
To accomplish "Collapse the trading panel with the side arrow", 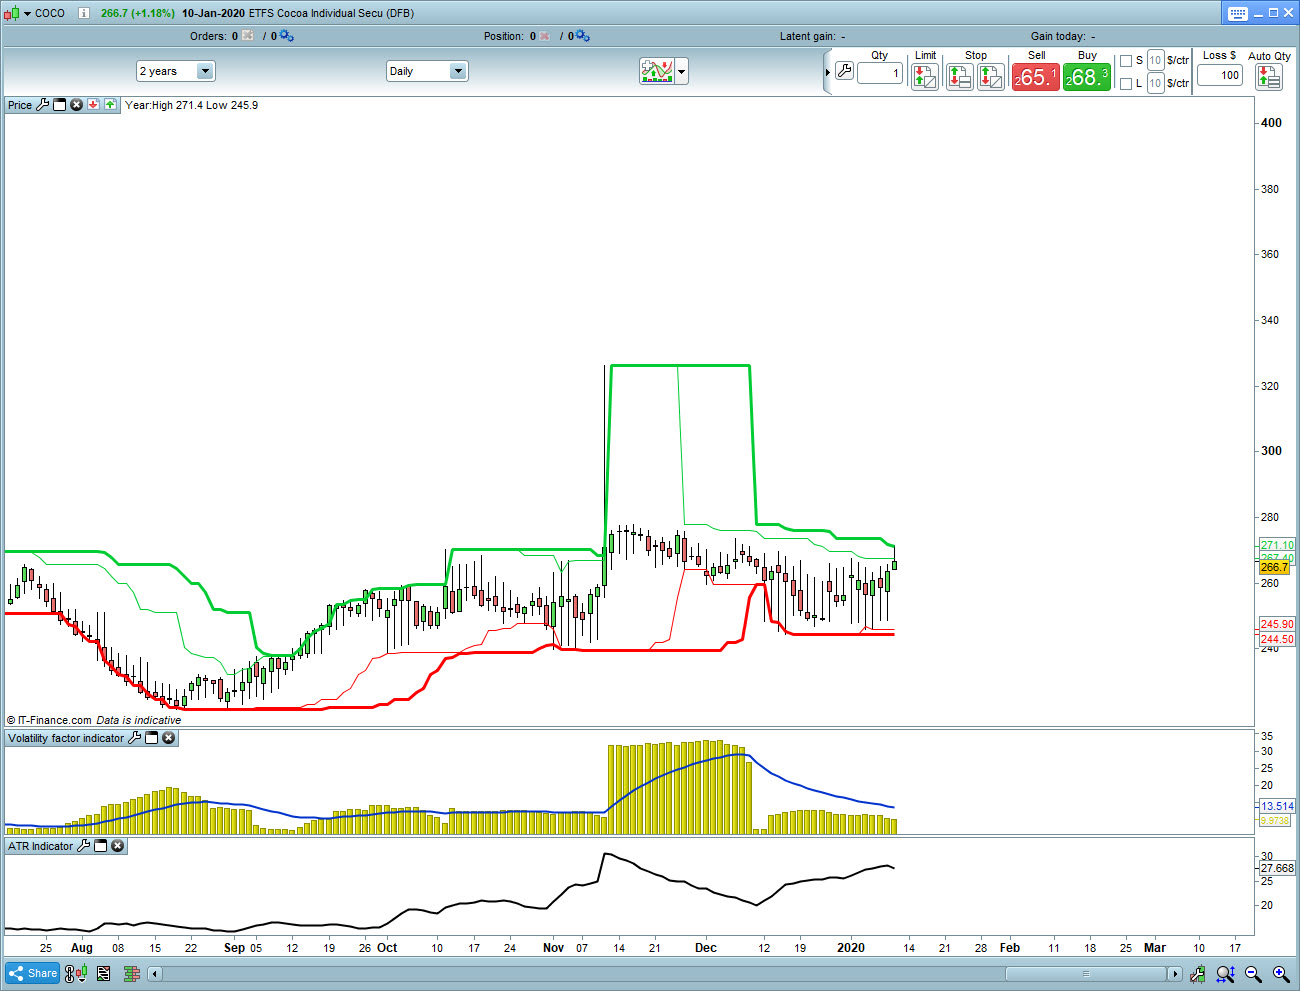I will (x=827, y=72).
